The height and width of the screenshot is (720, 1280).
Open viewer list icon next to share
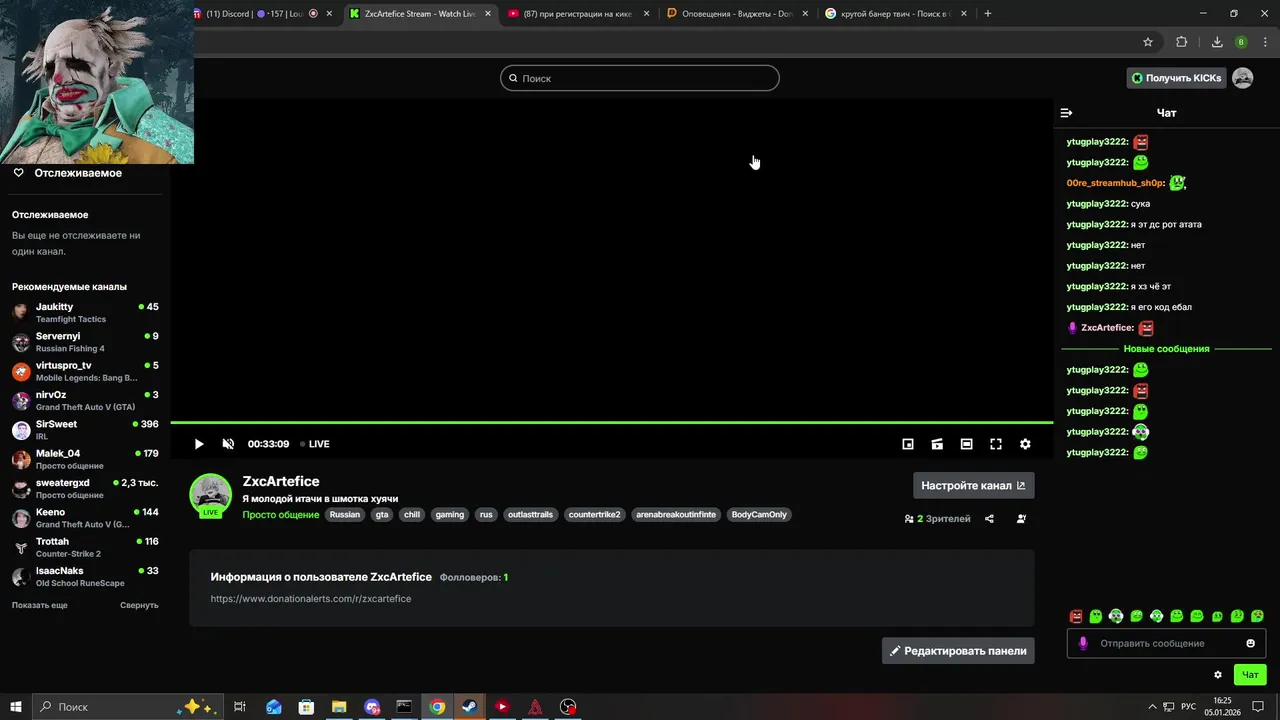[x=1021, y=519]
